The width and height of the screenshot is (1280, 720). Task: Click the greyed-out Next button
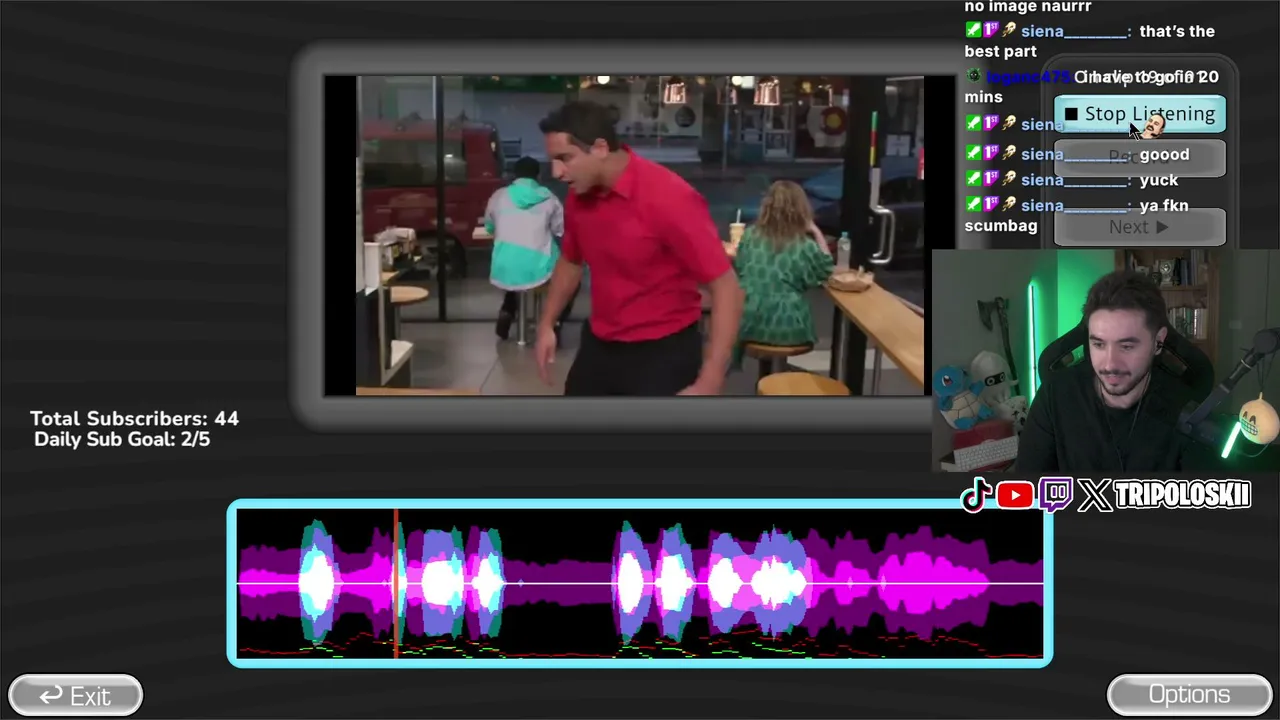point(1140,227)
